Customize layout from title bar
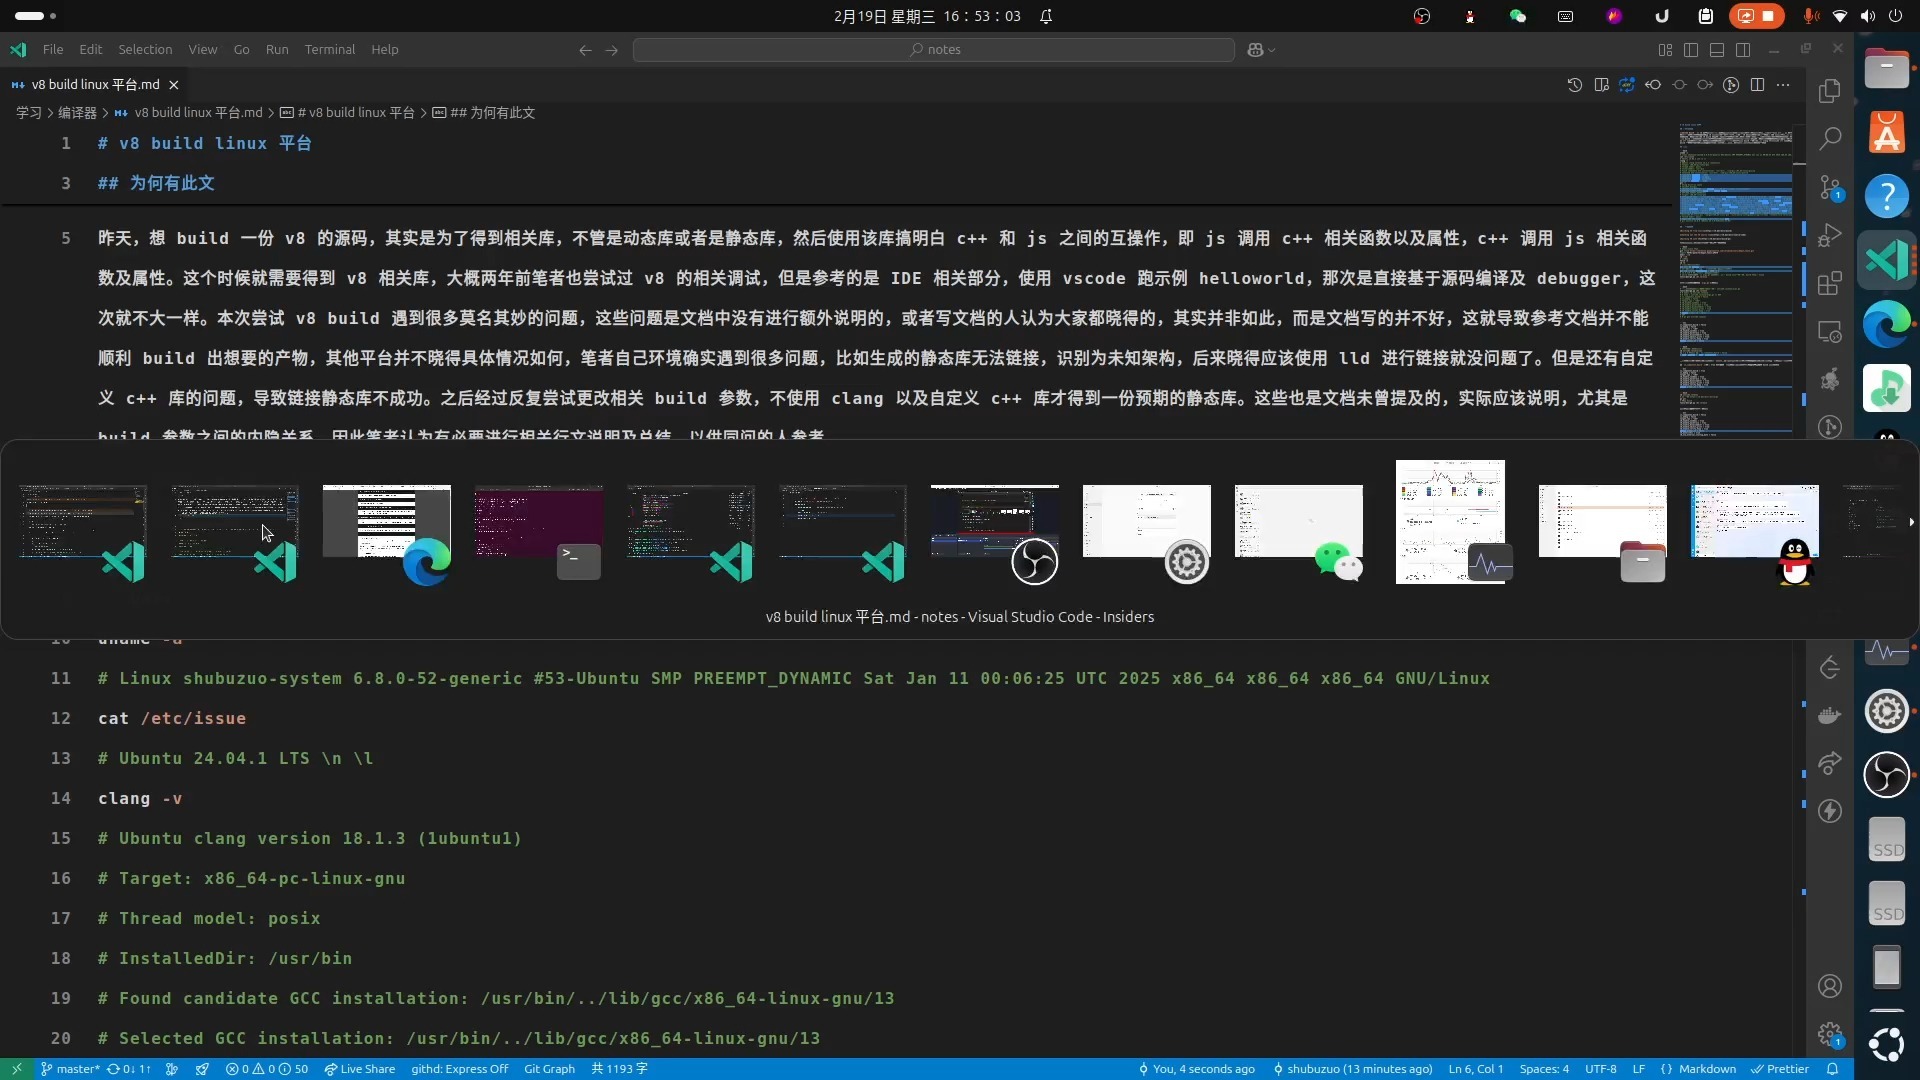1920x1080 pixels. 1665,50
